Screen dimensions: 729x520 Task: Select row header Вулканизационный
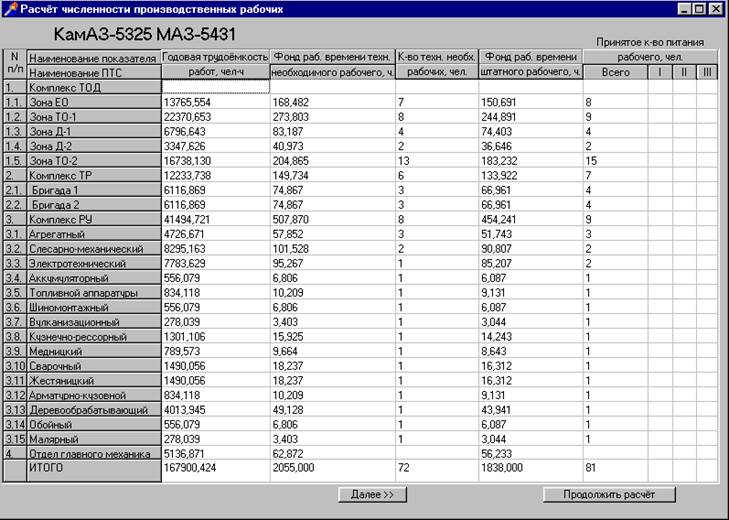(94, 322)
